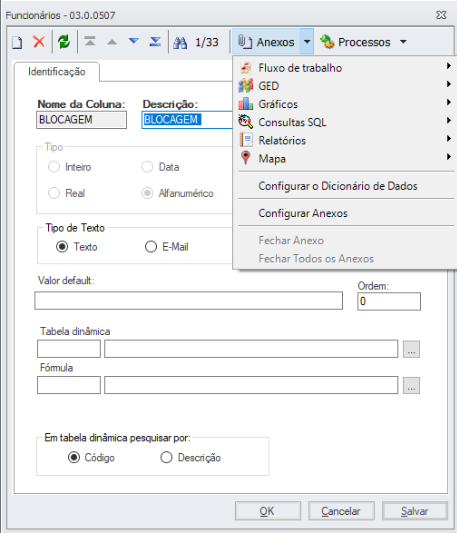Click the Ordem input field

[x=389, y=302]
